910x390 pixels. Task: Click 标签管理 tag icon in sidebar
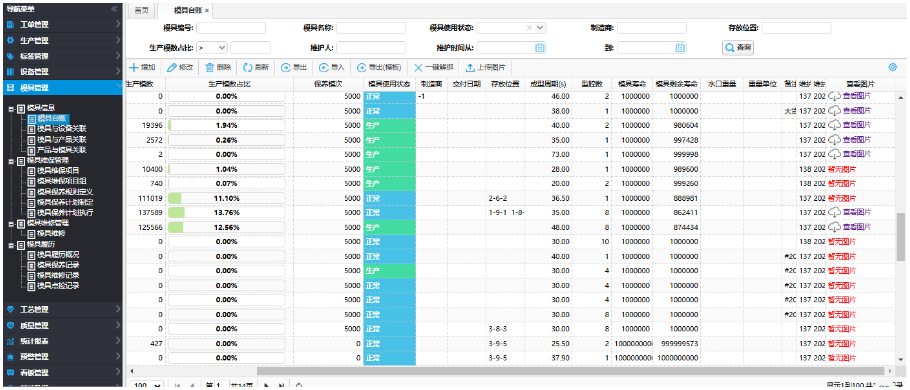[x=10, y=56]
